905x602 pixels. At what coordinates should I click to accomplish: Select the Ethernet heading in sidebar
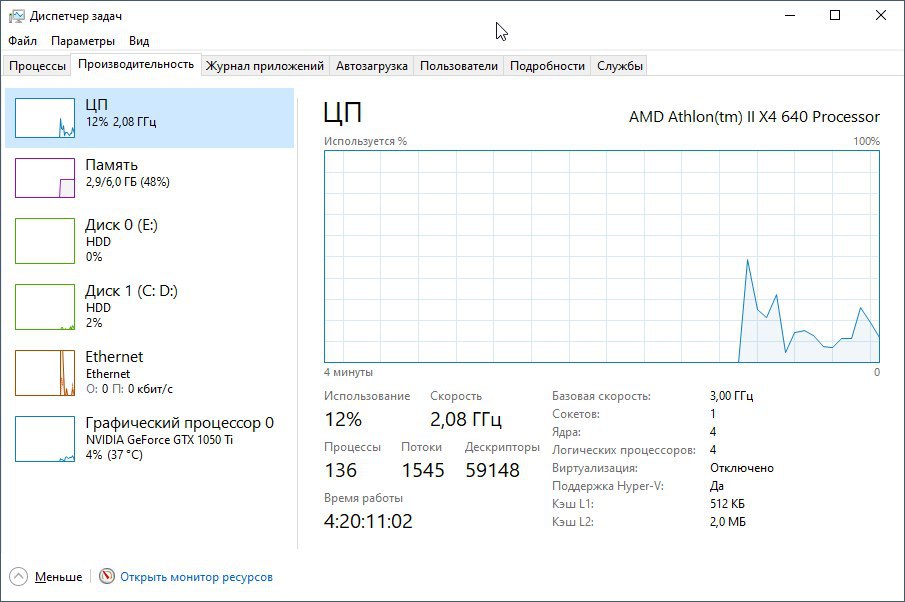click(114, 357)
